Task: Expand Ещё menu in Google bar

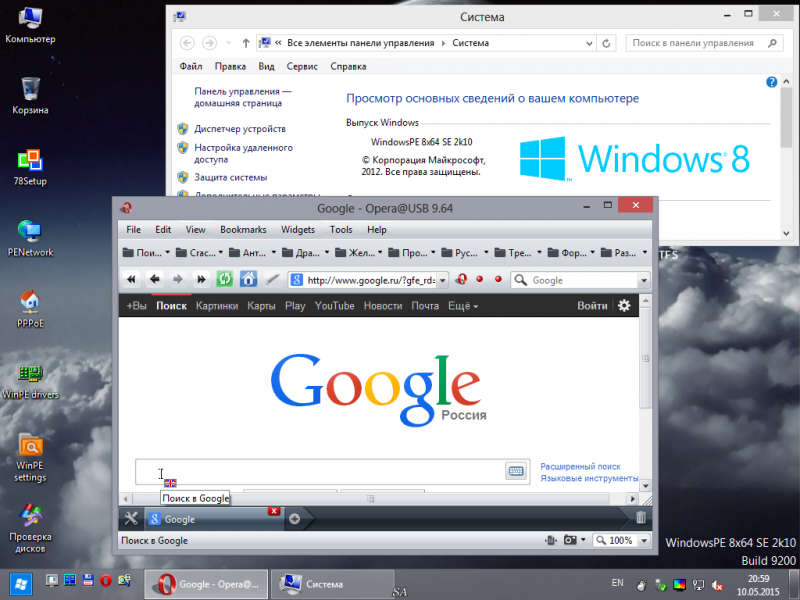Action: click(x=463, y=306)
